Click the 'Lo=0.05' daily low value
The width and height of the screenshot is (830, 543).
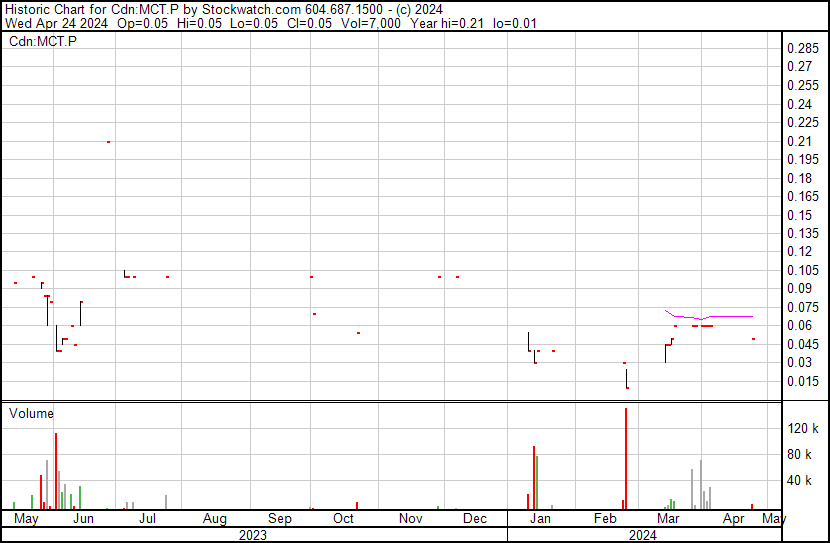pyautogui.click(x=255, y=23)
